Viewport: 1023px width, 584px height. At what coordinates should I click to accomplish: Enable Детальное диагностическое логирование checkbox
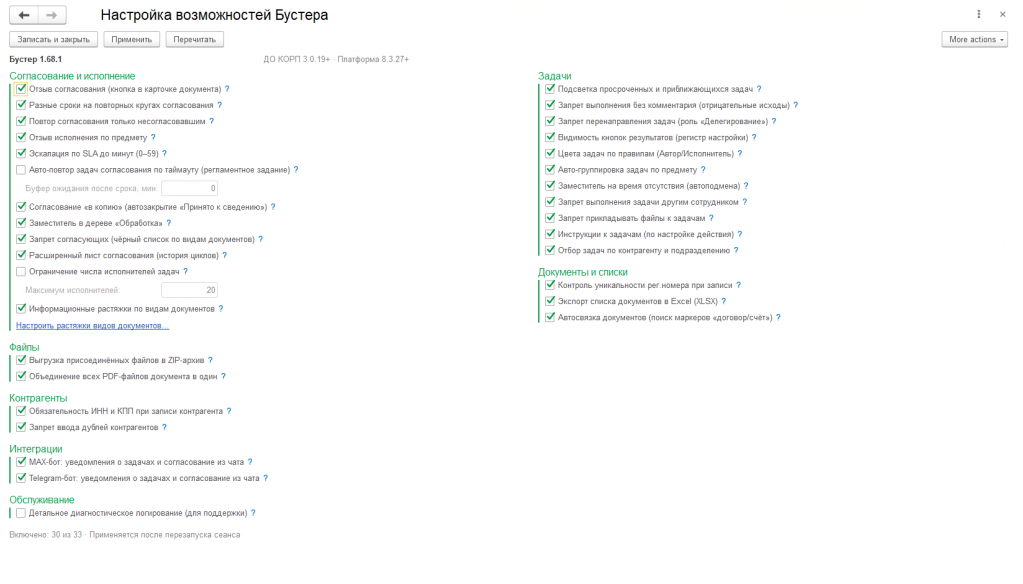[x=21, y=513]
